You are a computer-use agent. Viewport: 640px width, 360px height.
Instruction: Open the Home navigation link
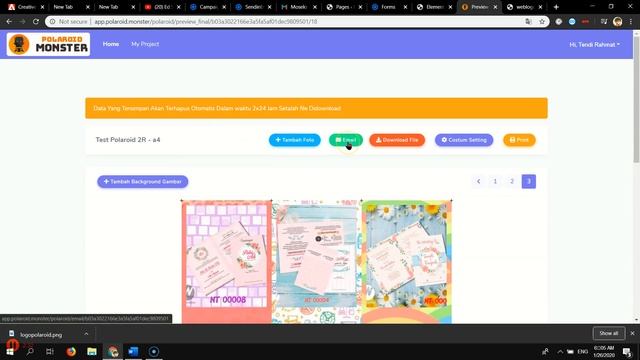[111, 44]
